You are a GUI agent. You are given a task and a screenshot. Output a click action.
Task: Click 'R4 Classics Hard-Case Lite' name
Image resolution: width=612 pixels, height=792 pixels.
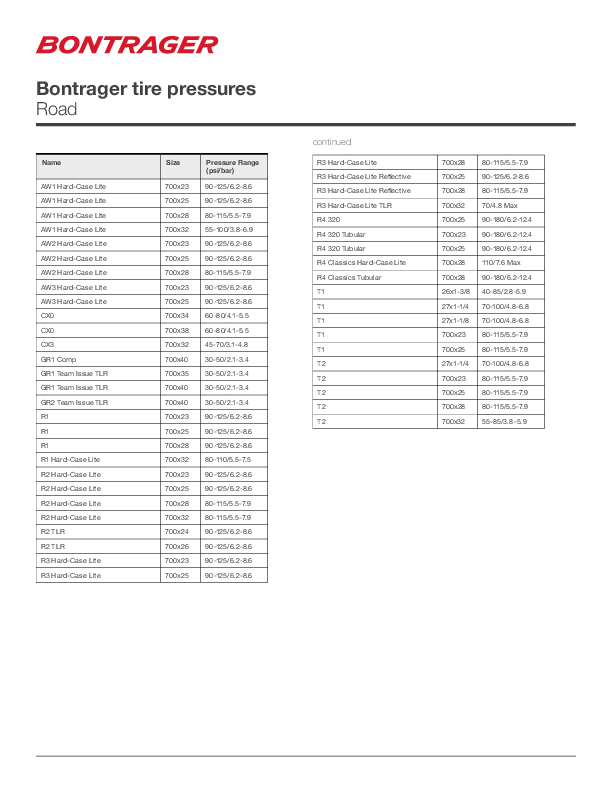pos(361,263)
